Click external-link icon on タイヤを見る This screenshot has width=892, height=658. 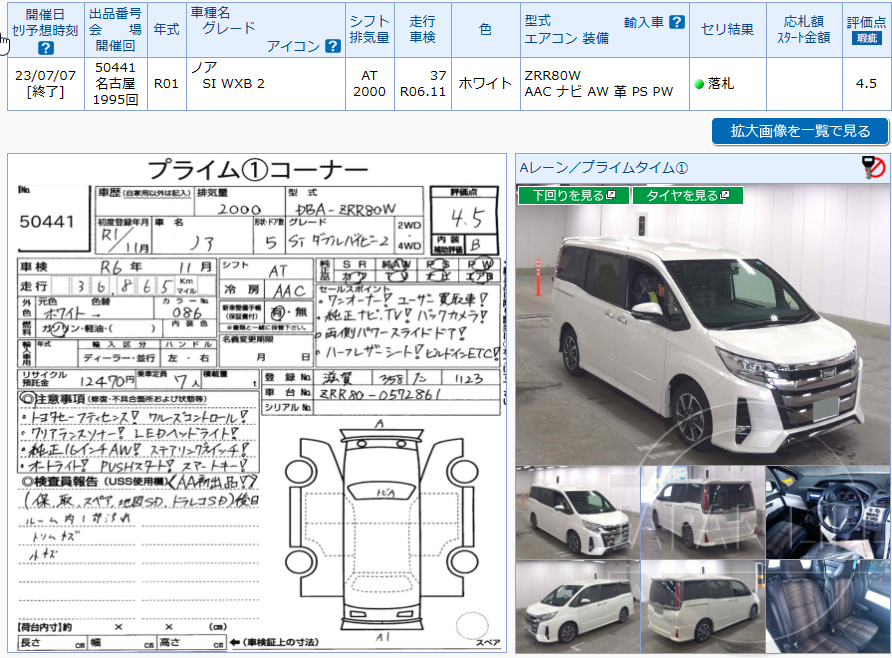(x=725, y=194)
